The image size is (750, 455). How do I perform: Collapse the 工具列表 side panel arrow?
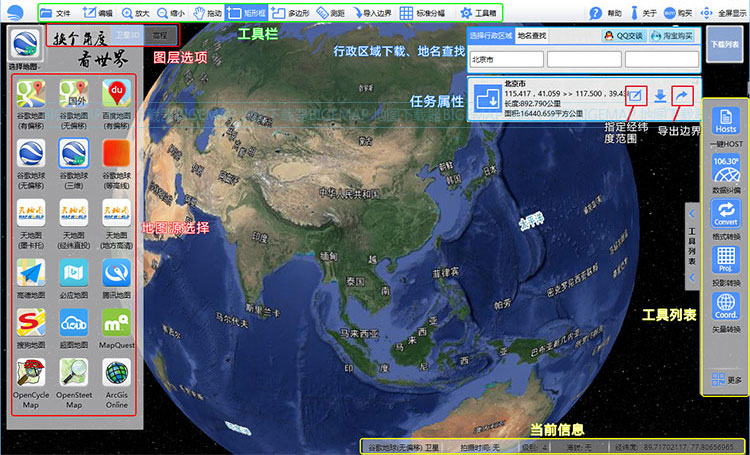pos(692,214)
